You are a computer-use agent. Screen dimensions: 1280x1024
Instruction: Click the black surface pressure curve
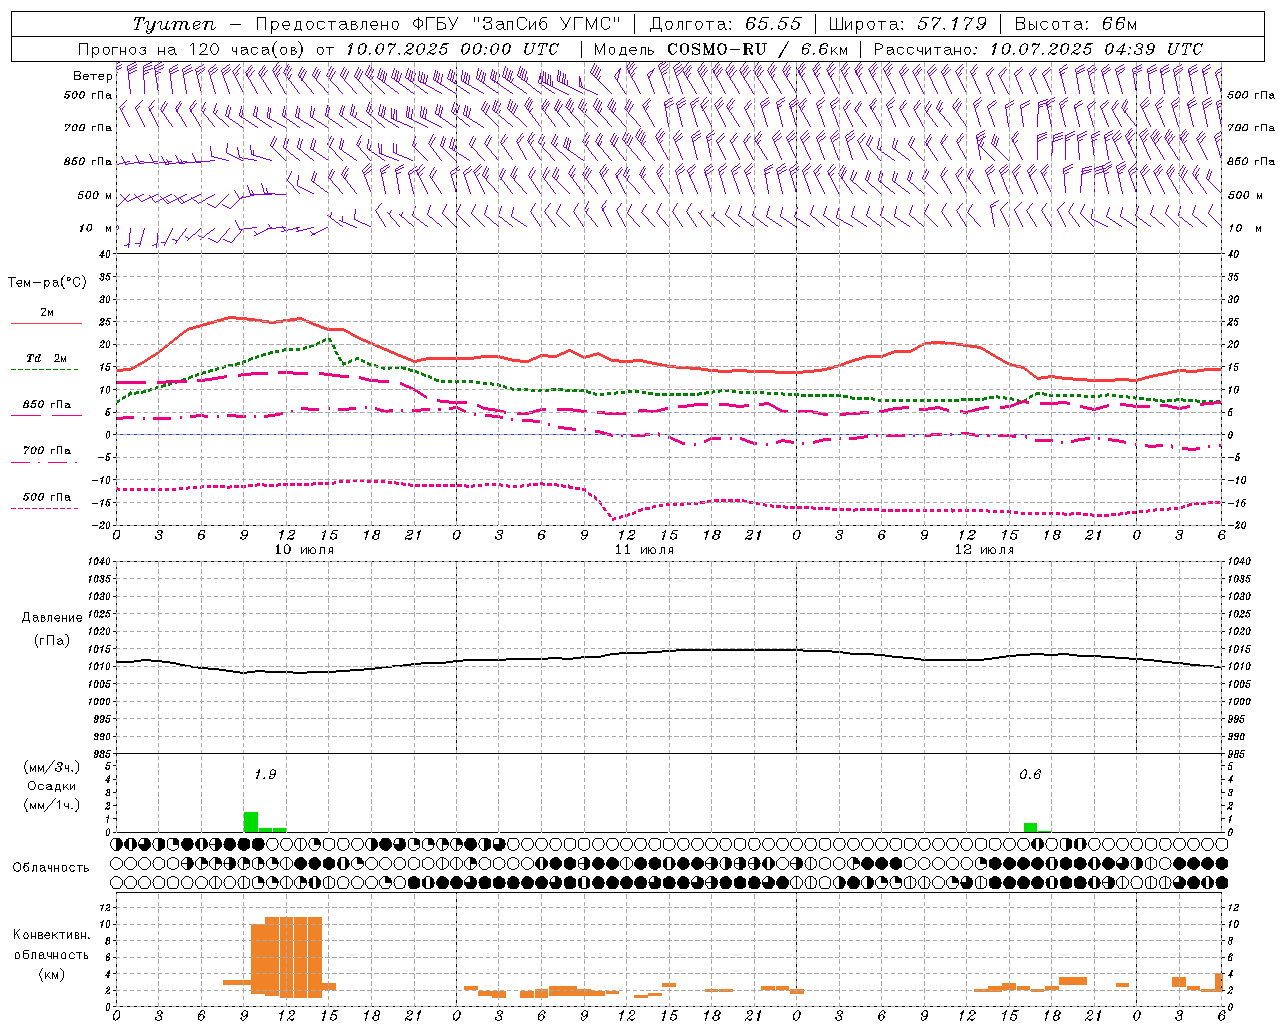pos(668,651)
